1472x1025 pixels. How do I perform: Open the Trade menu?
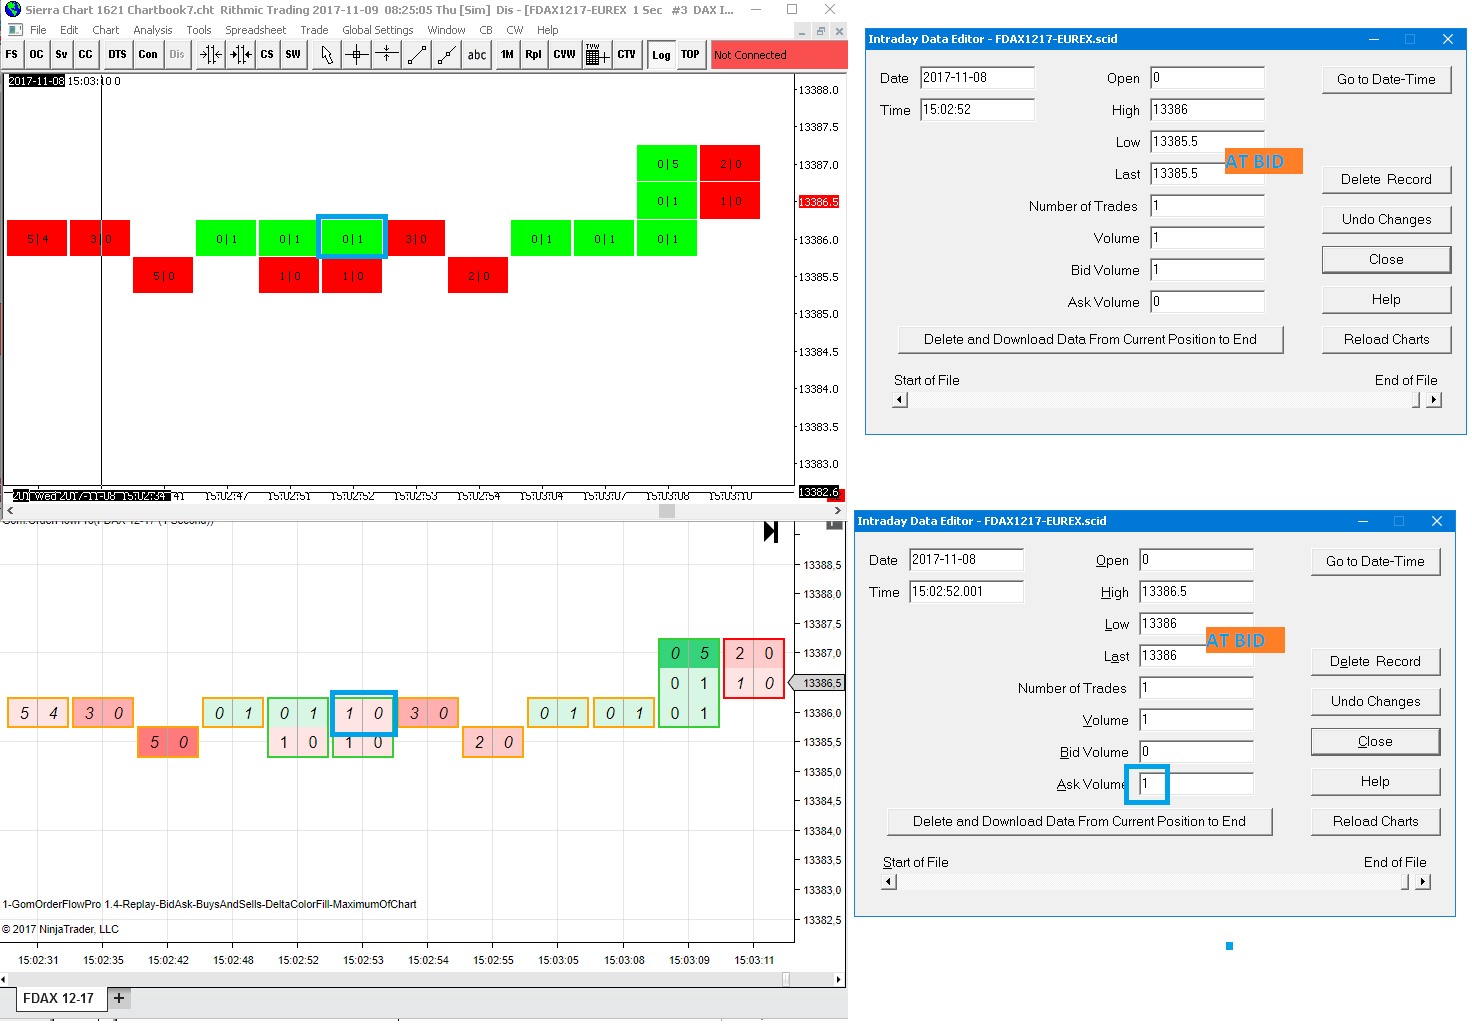[x=314, y=30]
